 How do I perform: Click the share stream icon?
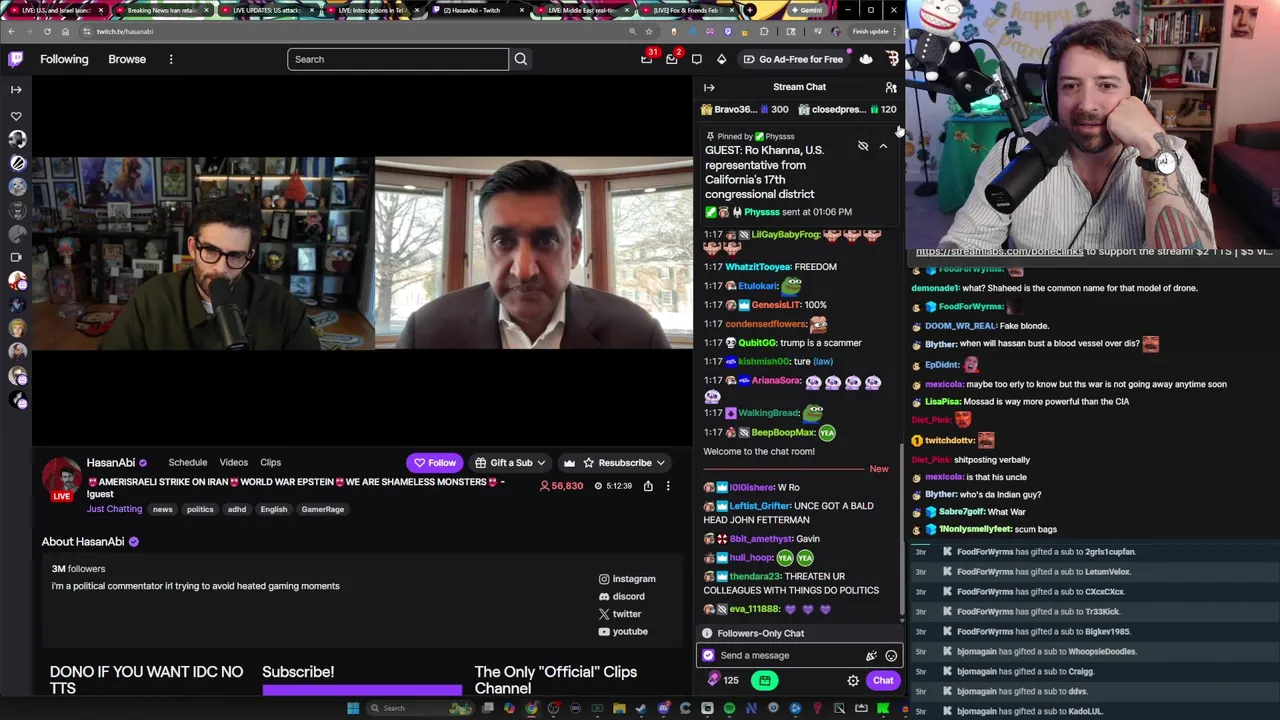tap(648, 486)
